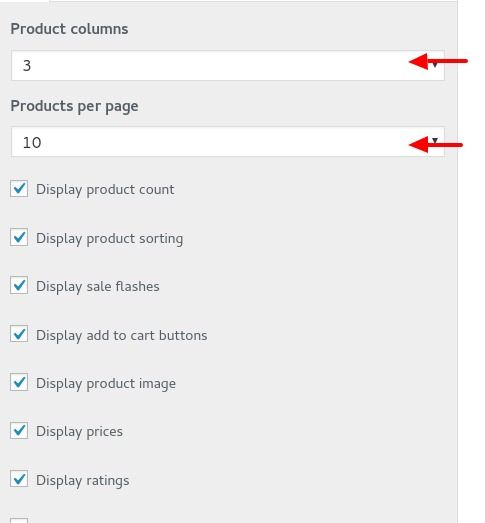The height and width of the screenshot is (523, 485).
Task: Turn off the Display ratings checkbox
Action: pyautogui.click(x=19, y=479)
